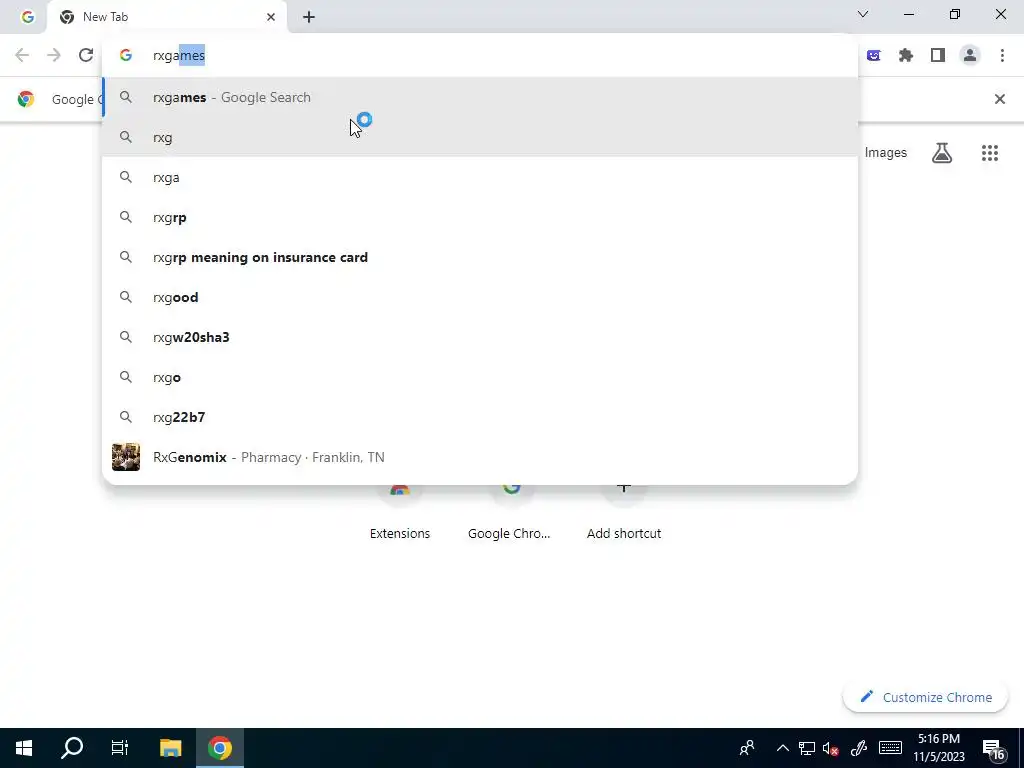Select RxGenomix Pharmacy suggestion
1024x768 pixels.
480,457
